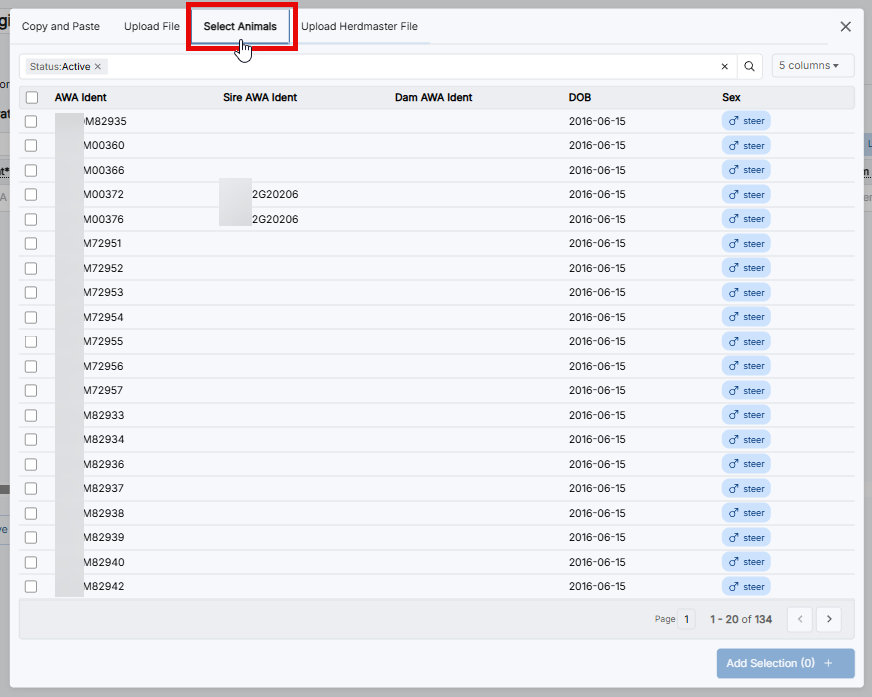
Task: Clear the search filter with the X icon
Action: point(725,67)
